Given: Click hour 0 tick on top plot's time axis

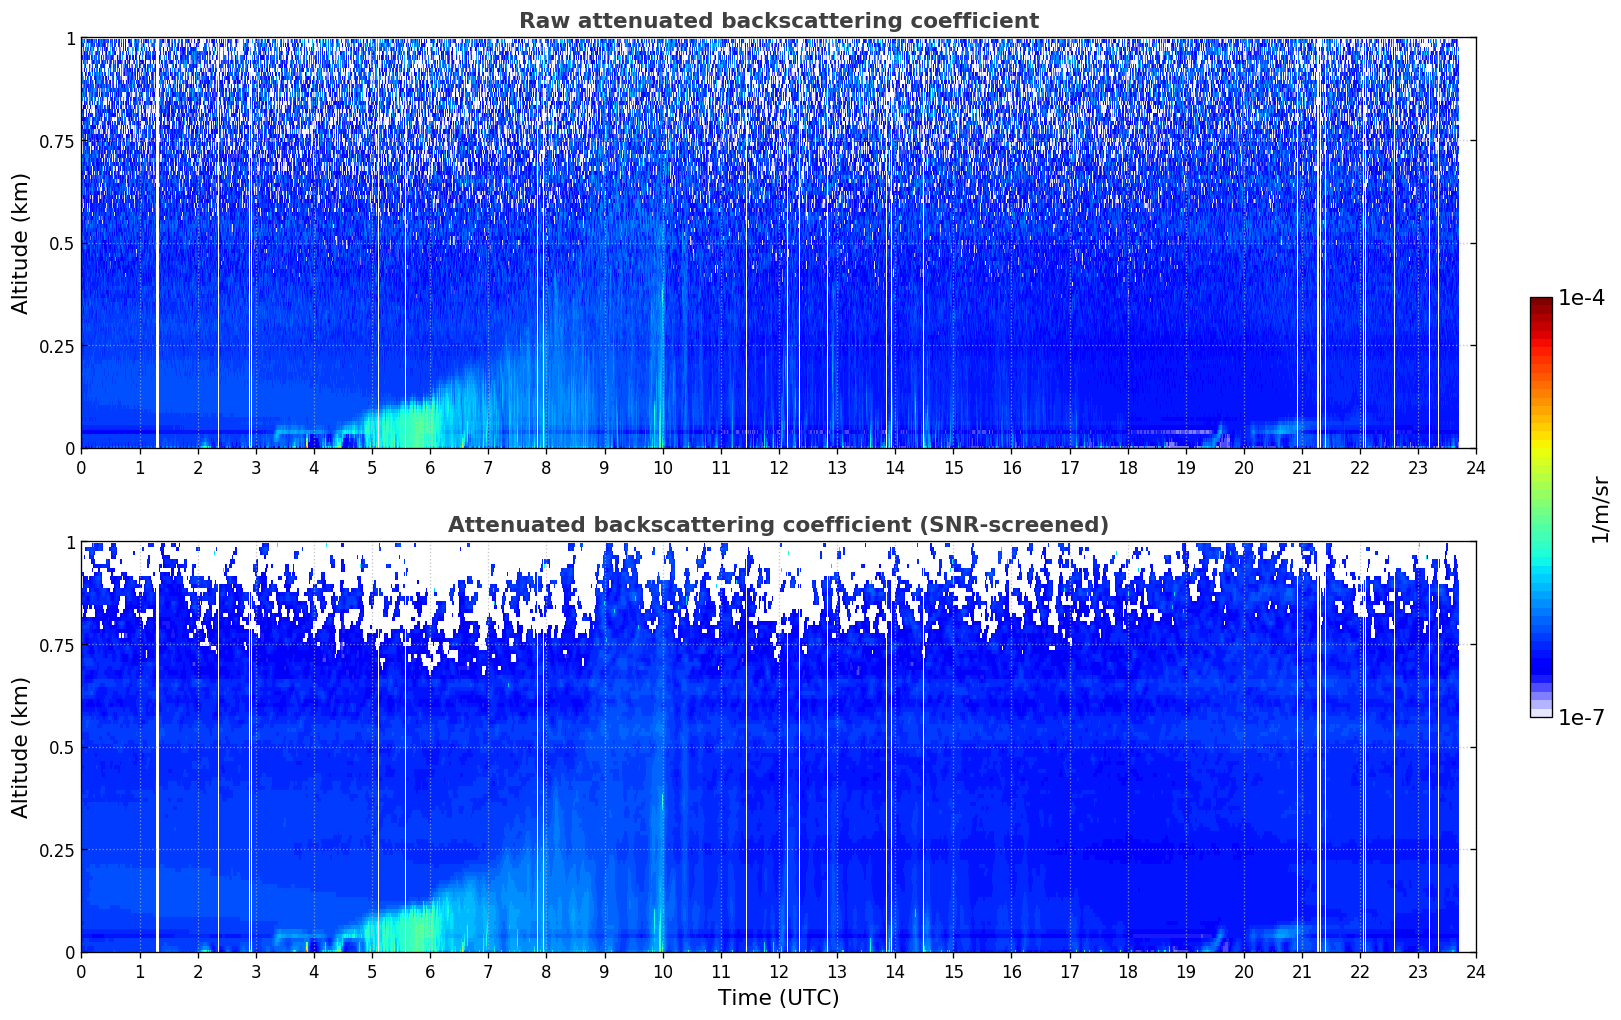Looking at the screenshot, I should coord(81,467).
